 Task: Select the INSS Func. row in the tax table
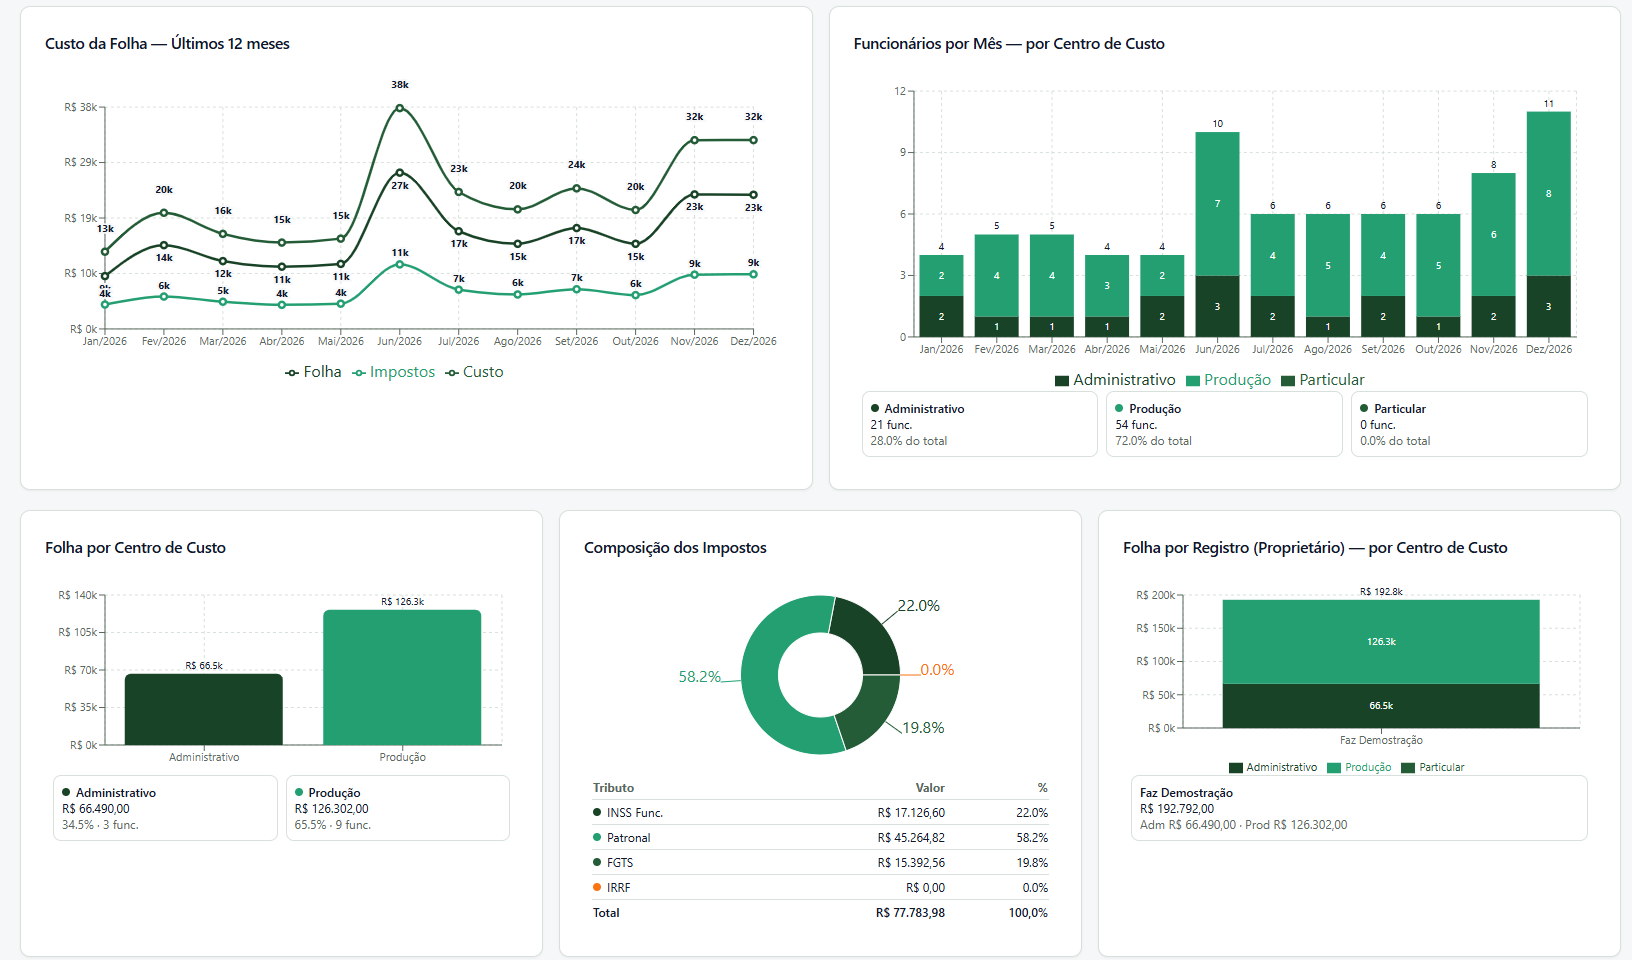point(820,813)
